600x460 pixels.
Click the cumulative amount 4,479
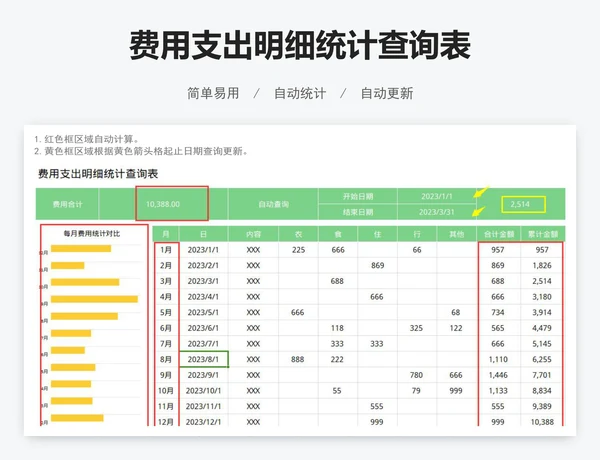pos(542,328)
